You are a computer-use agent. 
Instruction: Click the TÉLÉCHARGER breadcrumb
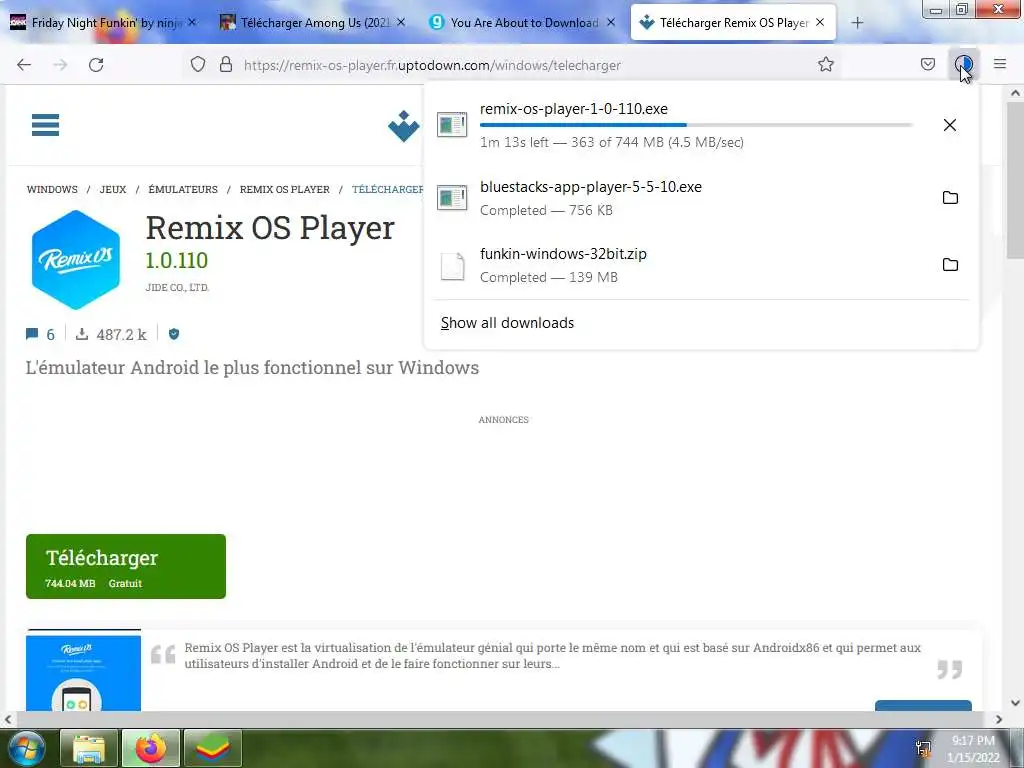pyautogui.click(x=388, y=189)
